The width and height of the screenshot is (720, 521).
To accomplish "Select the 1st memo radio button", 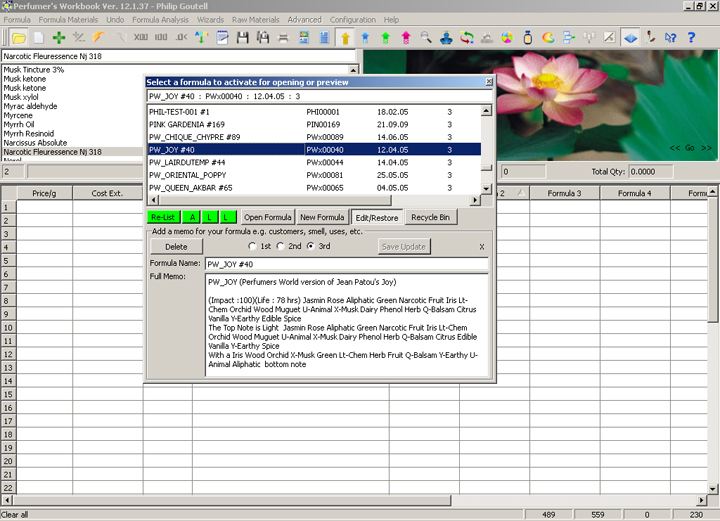I will tap(252, 246).
